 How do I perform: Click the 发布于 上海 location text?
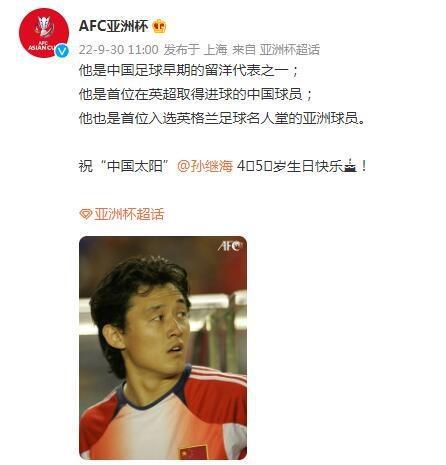pos(195,50)
